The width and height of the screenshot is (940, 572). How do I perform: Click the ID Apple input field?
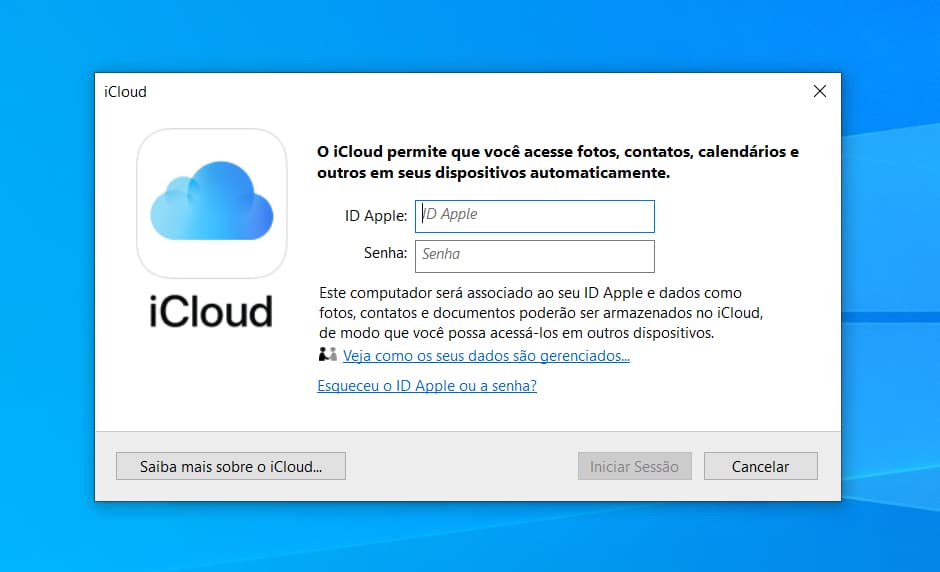tap(534, 216)
